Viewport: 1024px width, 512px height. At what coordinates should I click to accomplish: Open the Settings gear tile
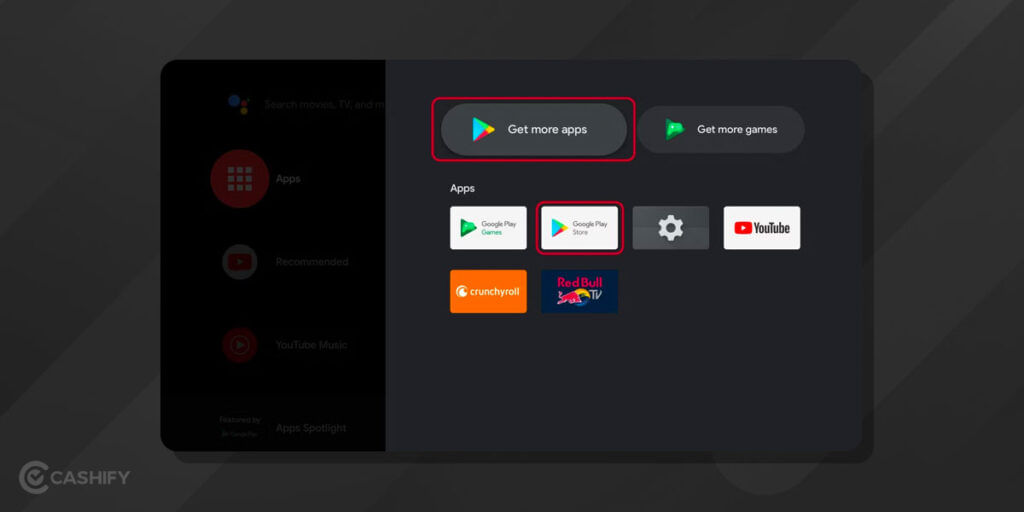[x=671, y=228]
